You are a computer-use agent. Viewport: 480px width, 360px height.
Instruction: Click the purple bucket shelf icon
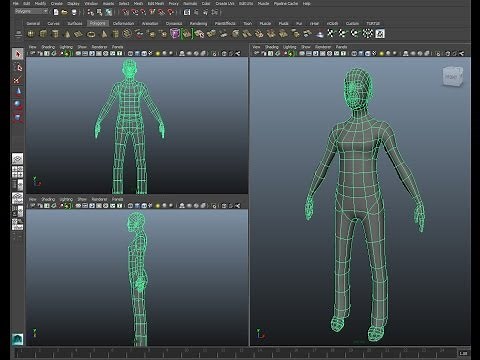click(x=174, y=33)
